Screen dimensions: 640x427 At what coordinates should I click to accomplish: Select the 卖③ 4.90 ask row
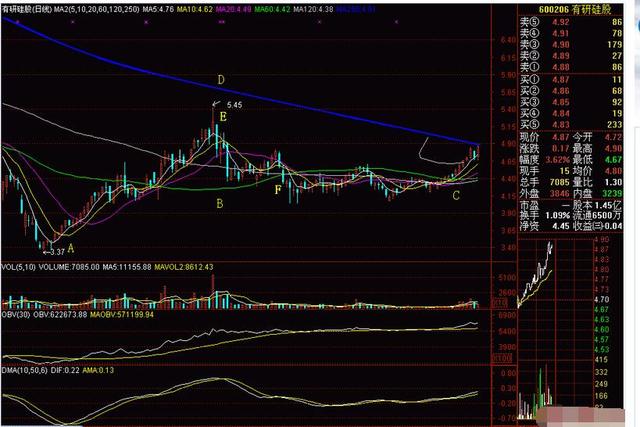[571, 44]
